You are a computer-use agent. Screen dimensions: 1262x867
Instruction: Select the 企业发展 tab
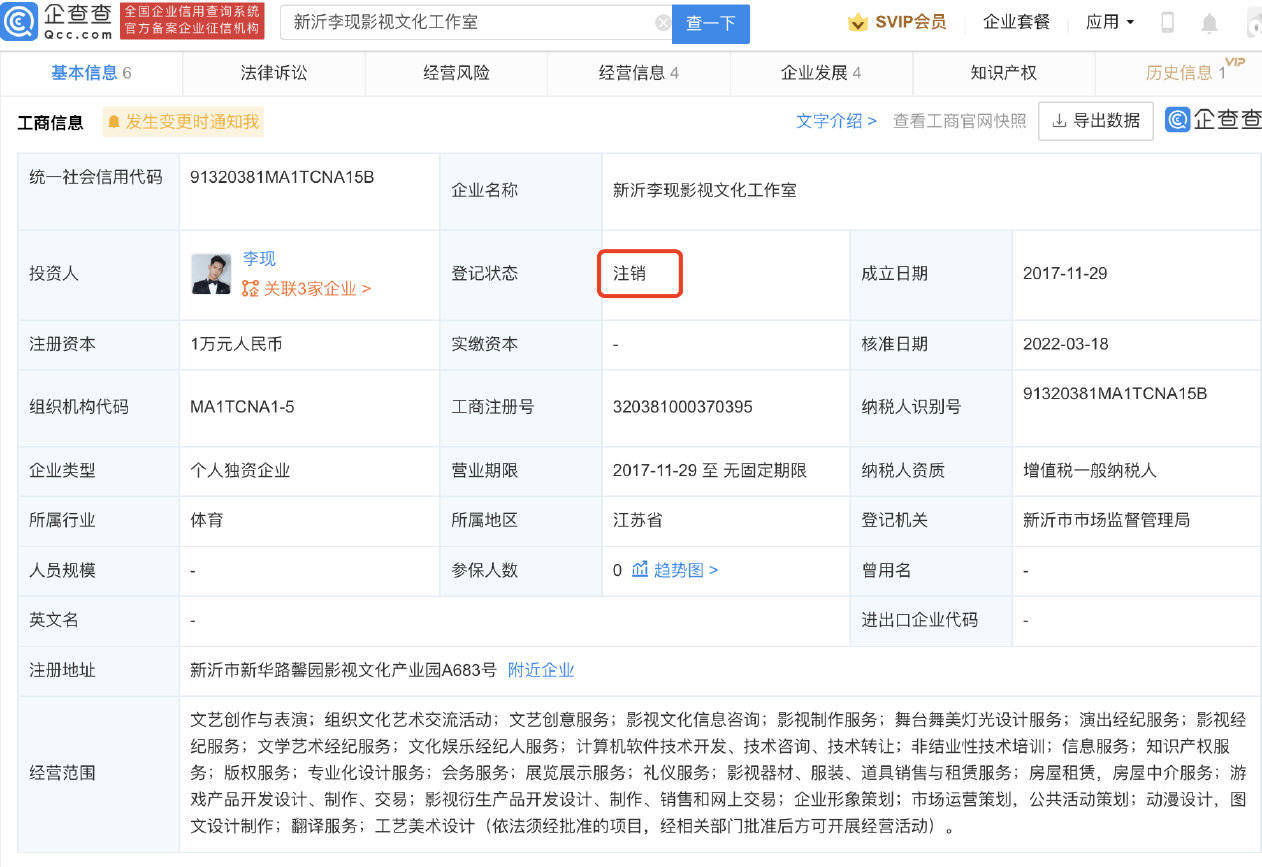(x=821, y=73)
